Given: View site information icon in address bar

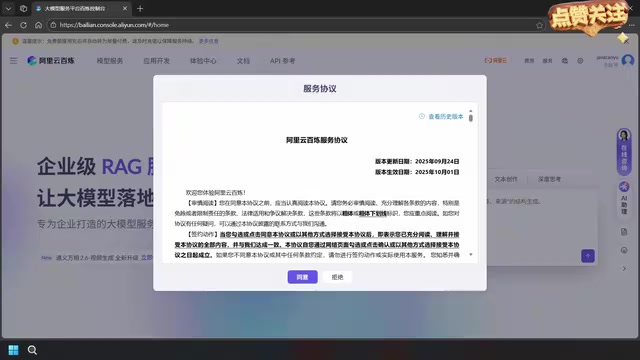Looking at the screenshot, I should tap(53, 25).
